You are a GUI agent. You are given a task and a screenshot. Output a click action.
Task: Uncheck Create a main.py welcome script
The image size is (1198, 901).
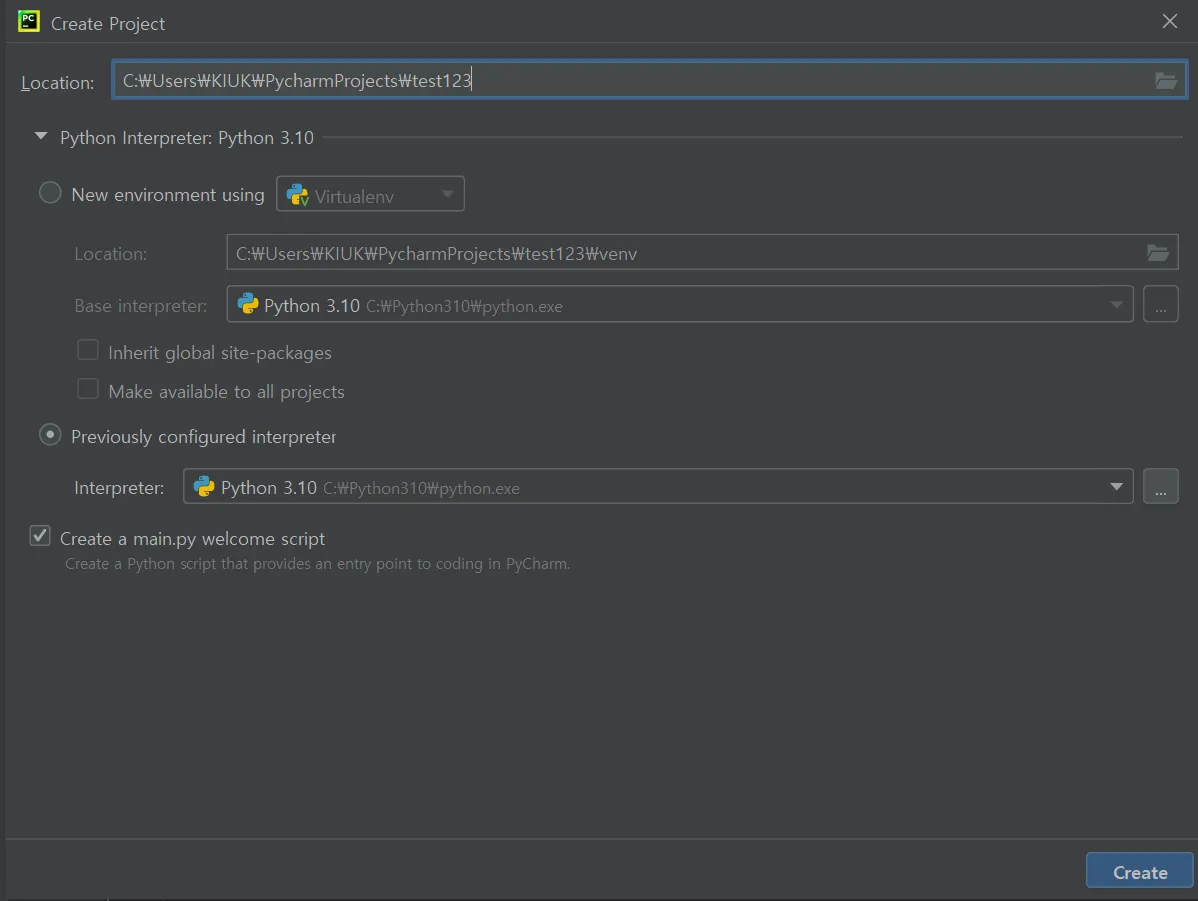tap(40, 536)
